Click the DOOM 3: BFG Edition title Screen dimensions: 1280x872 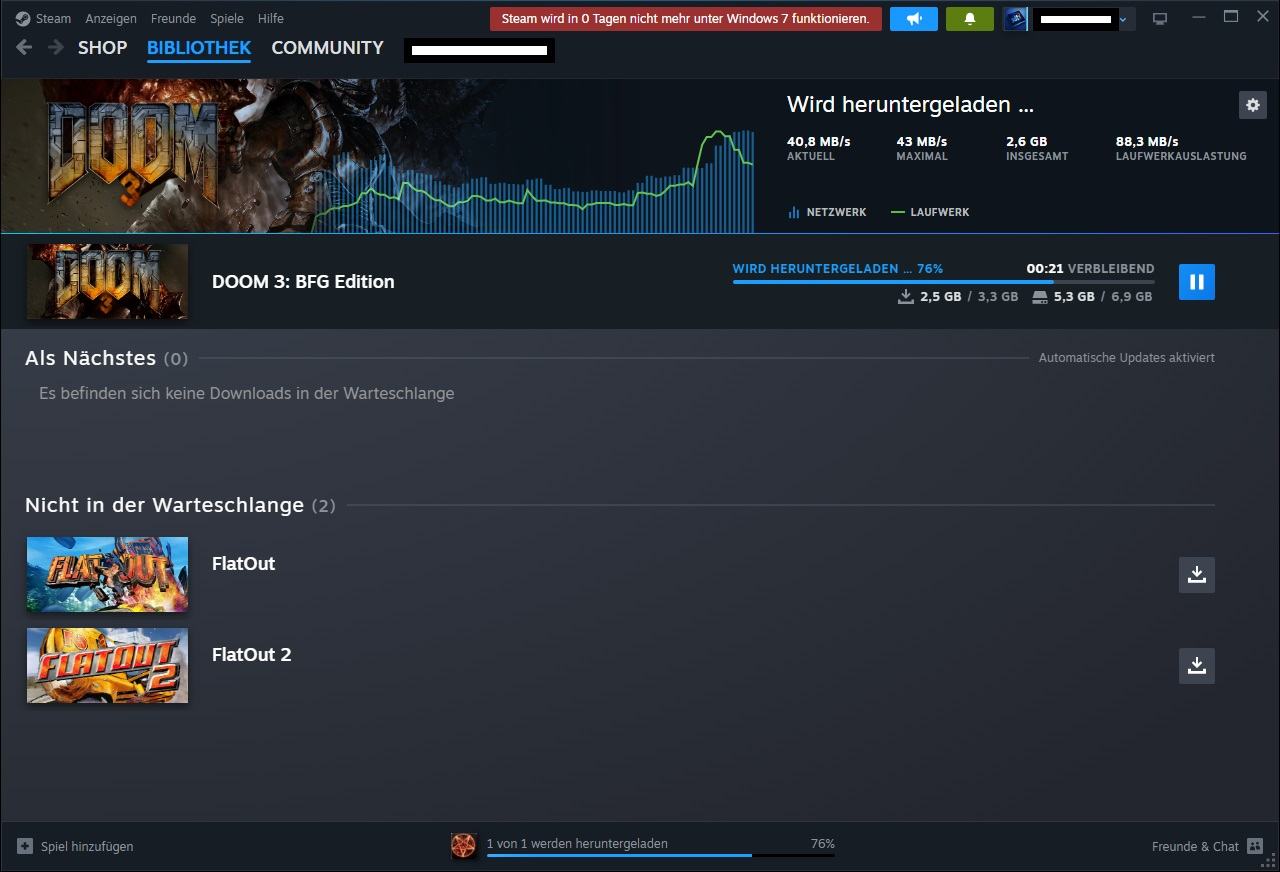303,282
